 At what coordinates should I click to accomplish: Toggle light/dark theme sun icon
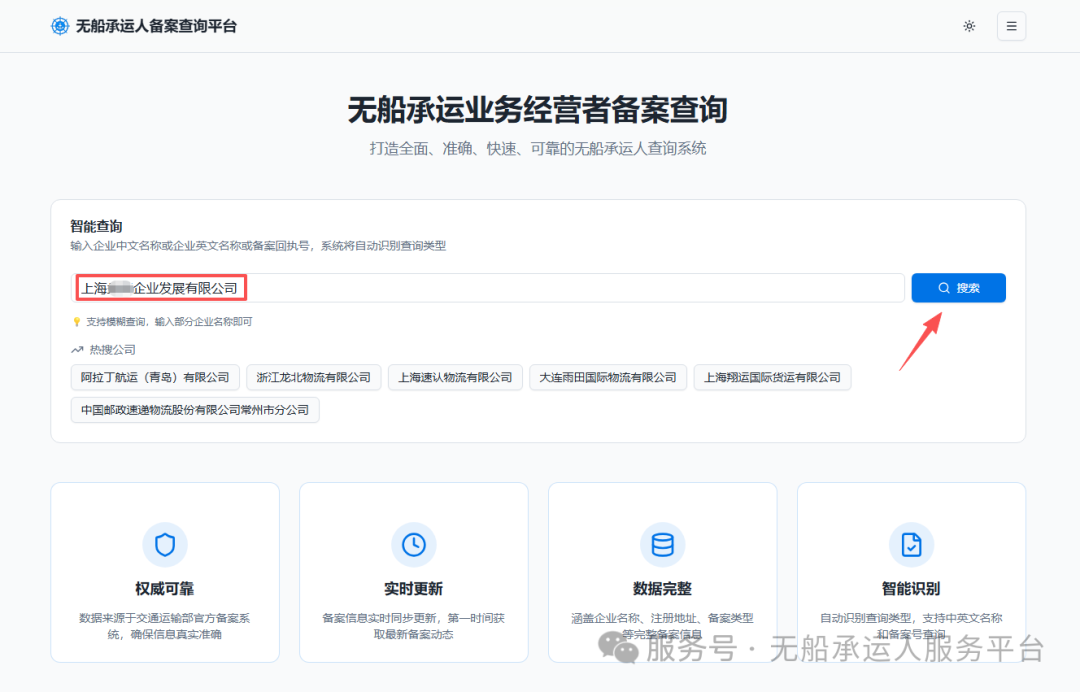pos(969,26)
